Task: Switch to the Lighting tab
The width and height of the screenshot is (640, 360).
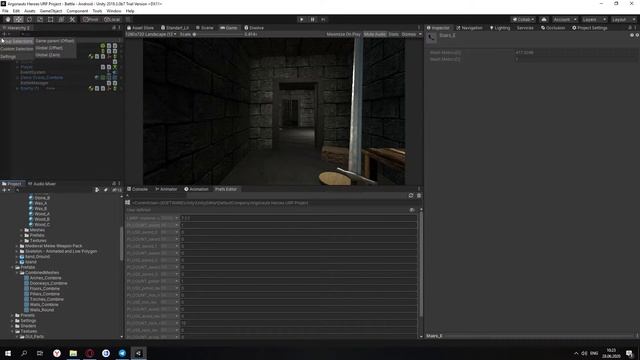Action: click(500, 28)
